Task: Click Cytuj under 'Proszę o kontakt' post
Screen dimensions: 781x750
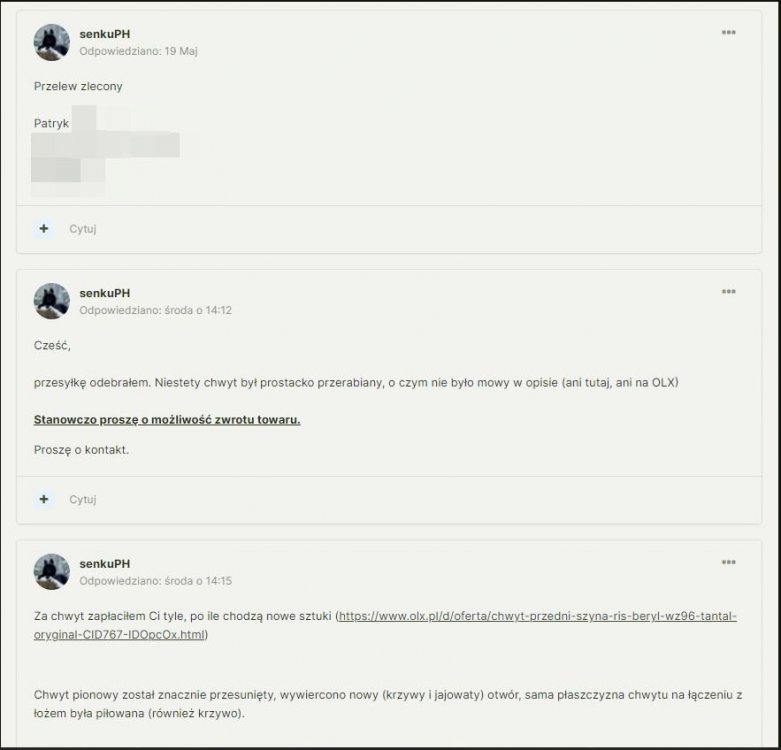Action: [83, 500]
